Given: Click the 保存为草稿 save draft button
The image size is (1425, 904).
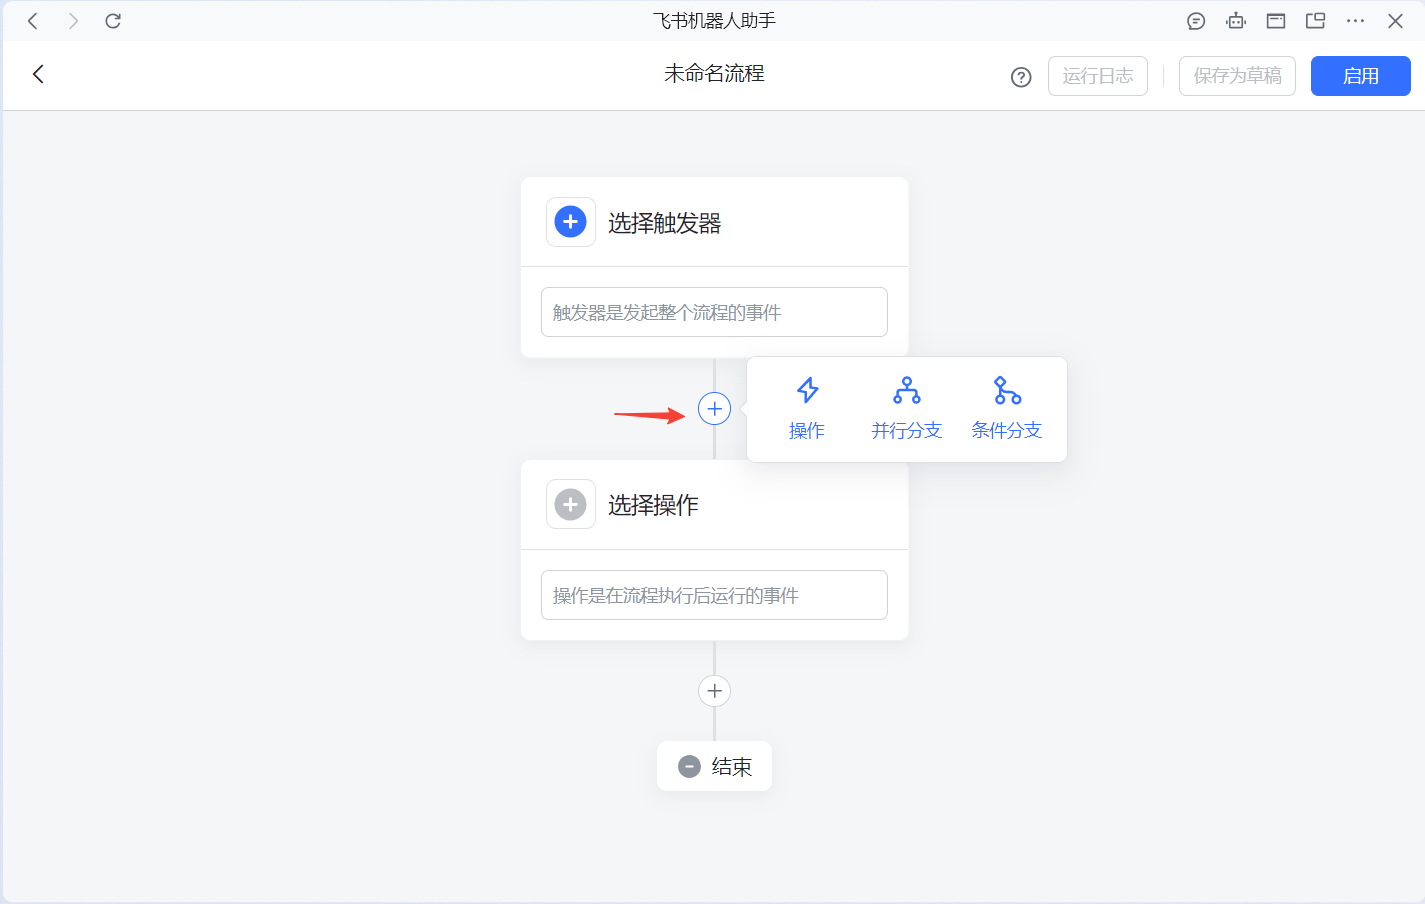Looking at the screenshot, I should [1237, 76].
